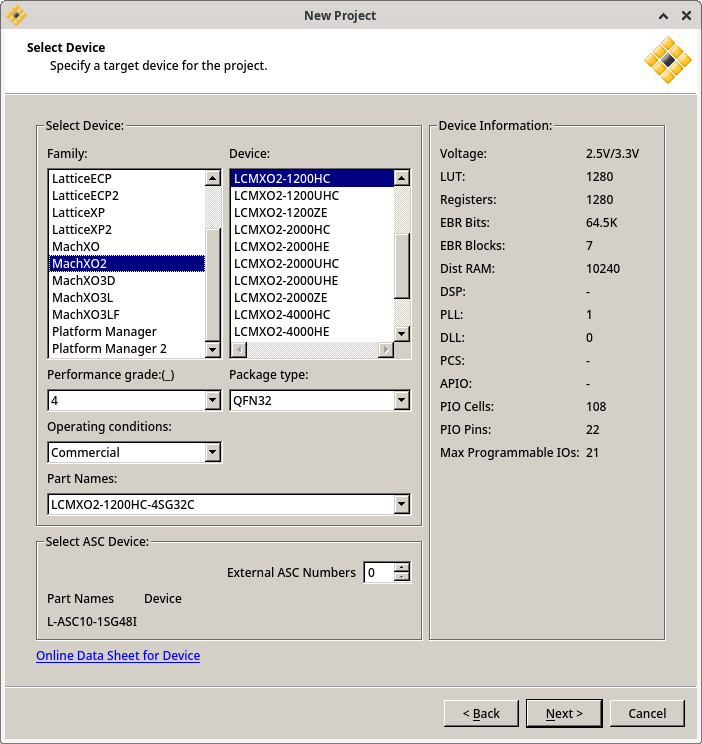Choose device LCMXO2-1200ZE

[312, 213]
